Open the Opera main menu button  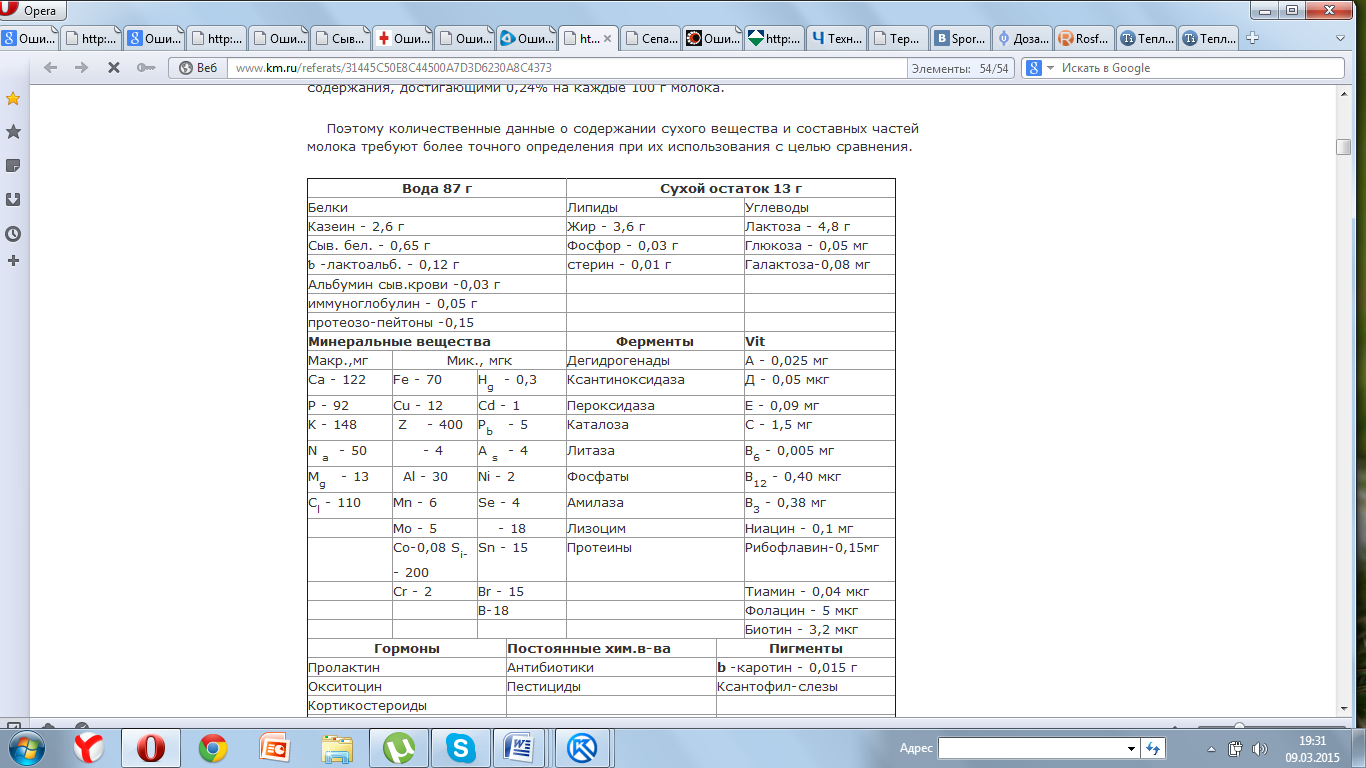[33, 11]
